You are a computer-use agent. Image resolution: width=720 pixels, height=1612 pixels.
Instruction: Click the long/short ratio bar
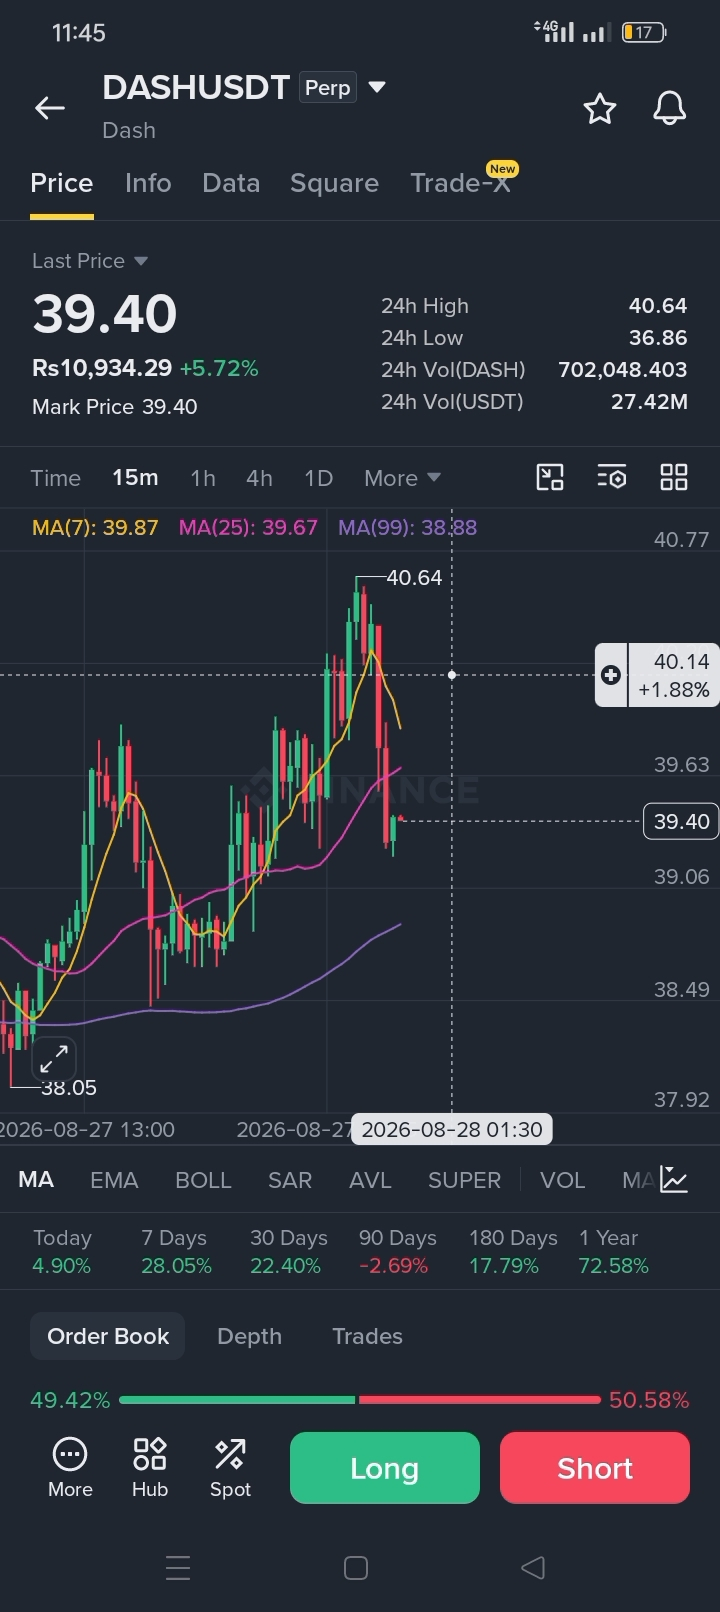pos(360,1400)
